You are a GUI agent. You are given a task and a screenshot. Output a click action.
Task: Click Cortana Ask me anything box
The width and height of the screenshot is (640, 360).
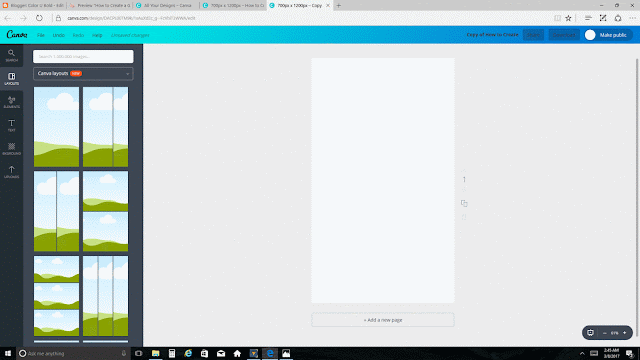73,353
